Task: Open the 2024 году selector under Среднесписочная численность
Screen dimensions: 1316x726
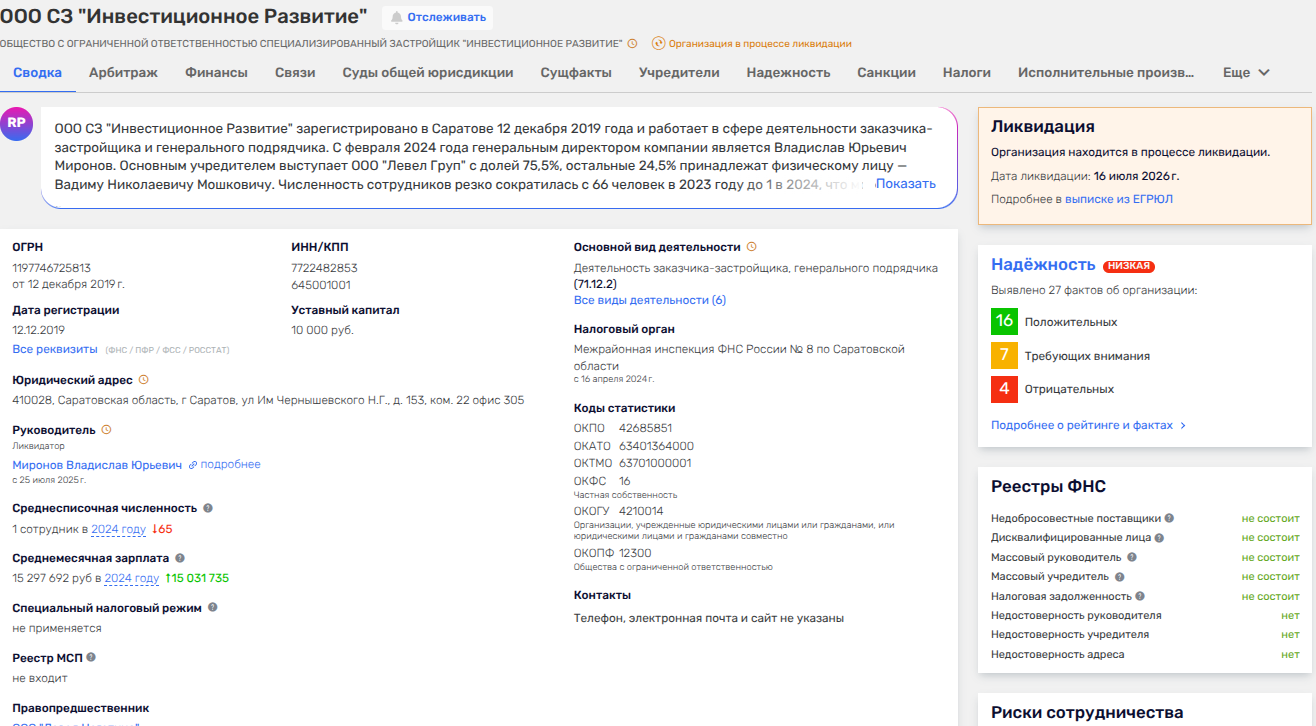Action: coord(119,529)
